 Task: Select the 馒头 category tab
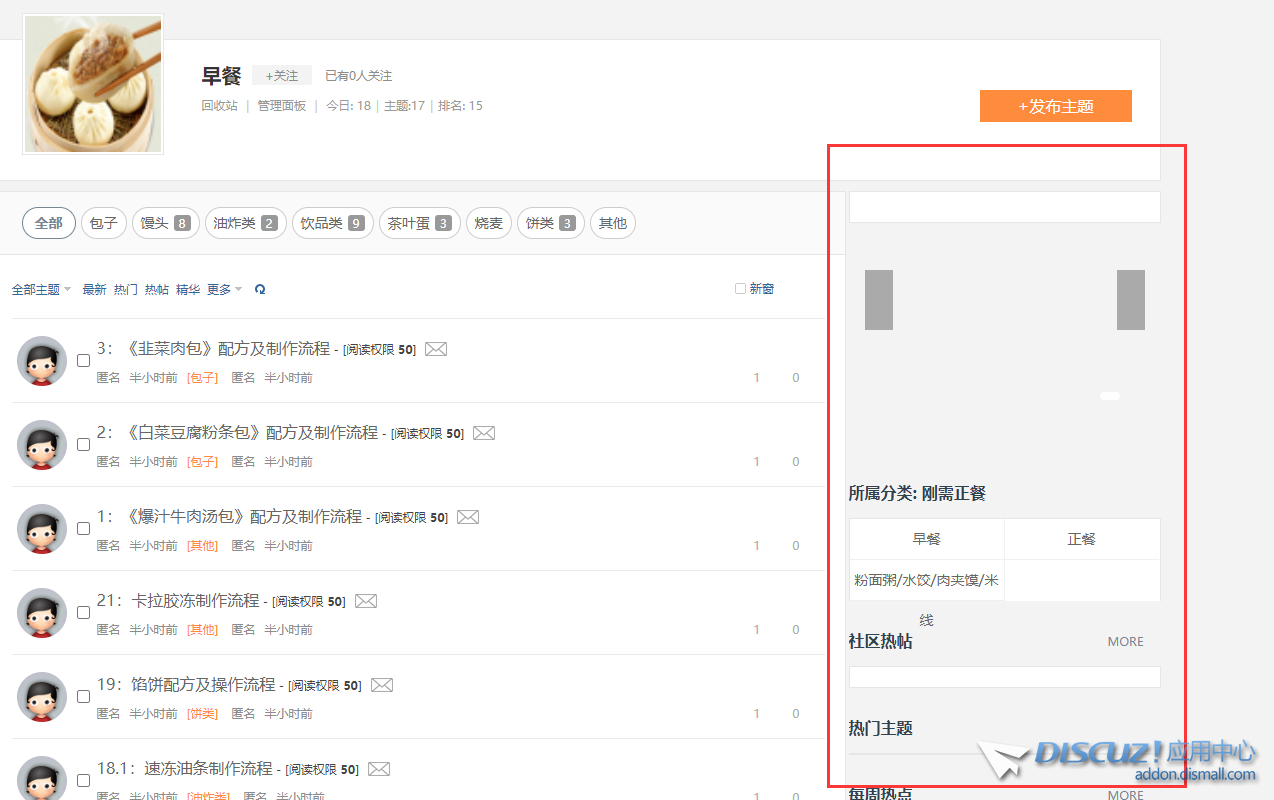coord(165,223)
